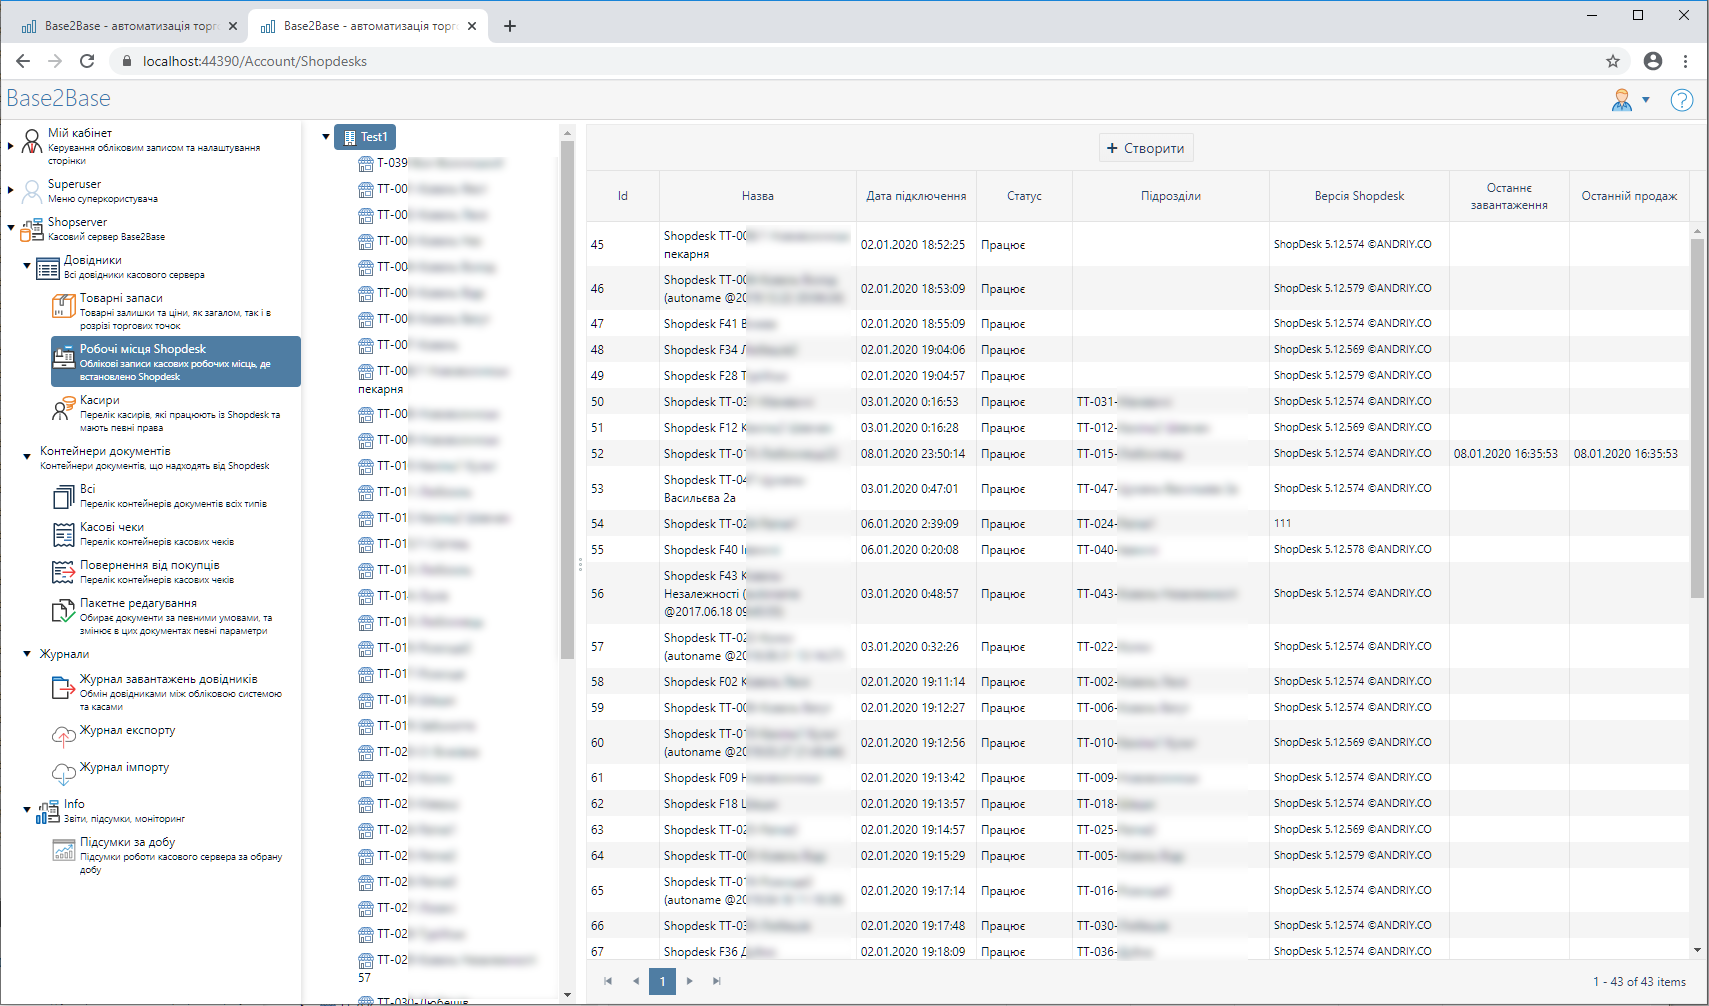This screenshot has width=1709, height=1006.
Task: Click the Створити create button
Action: tap(1146, 148)
